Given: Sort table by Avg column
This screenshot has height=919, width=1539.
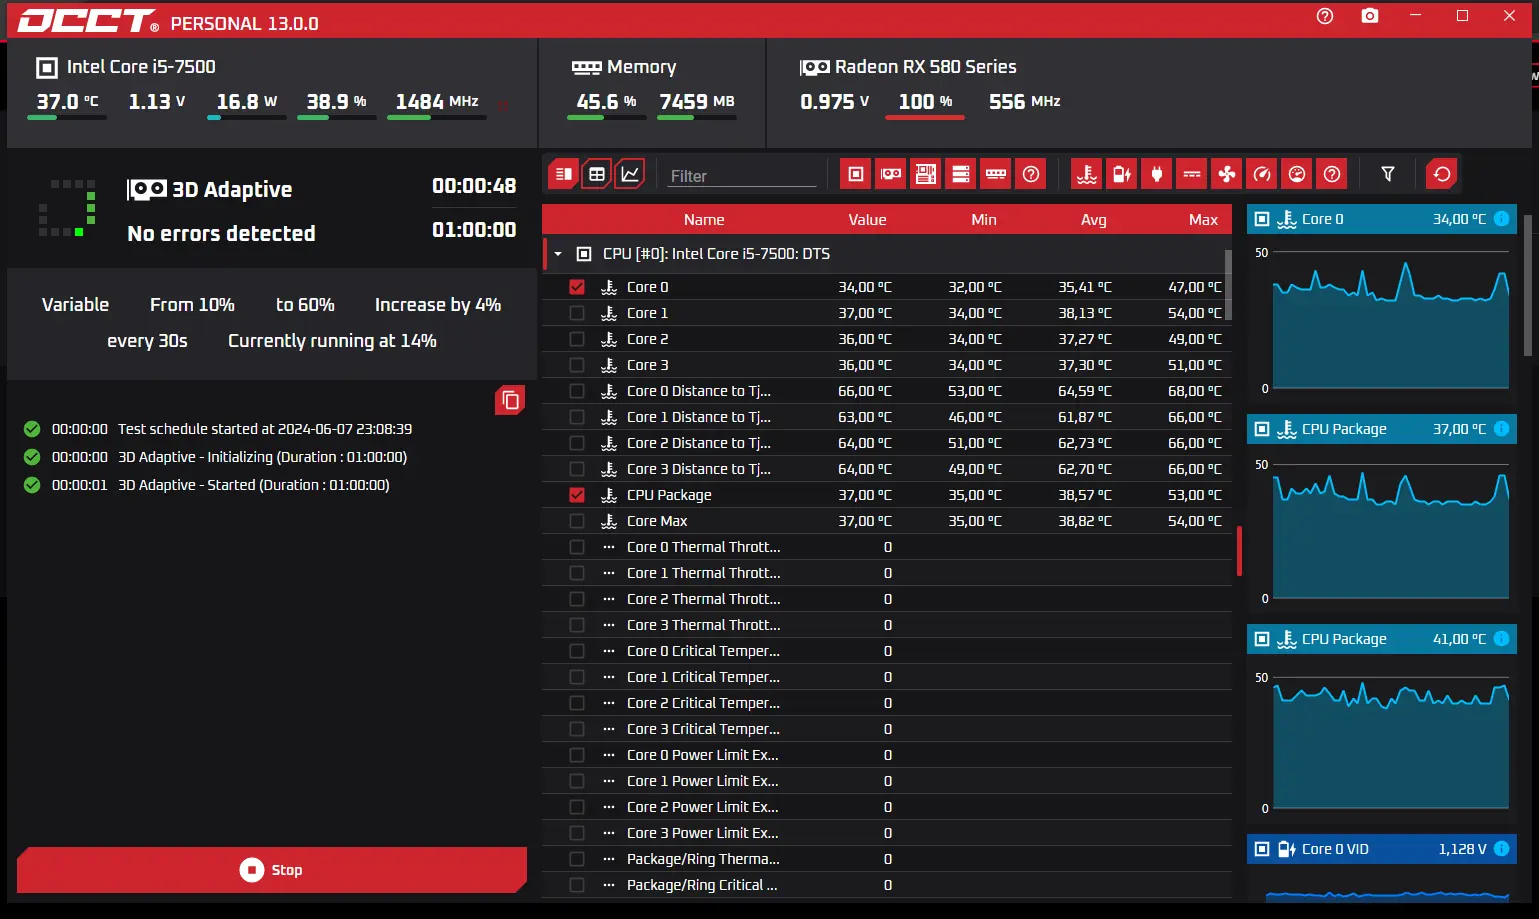Looking at the screenshot, I should tap(1094, 220).
